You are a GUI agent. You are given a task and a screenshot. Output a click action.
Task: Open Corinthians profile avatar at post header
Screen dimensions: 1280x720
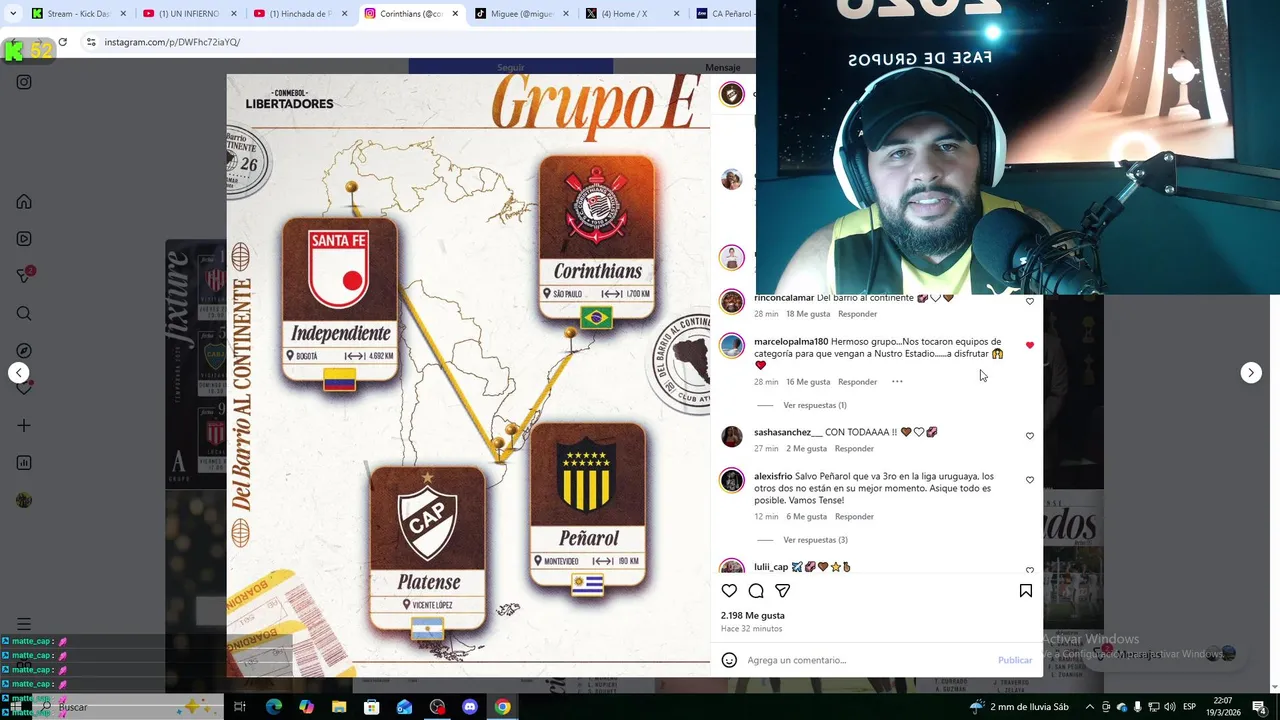tap(732, 94)
